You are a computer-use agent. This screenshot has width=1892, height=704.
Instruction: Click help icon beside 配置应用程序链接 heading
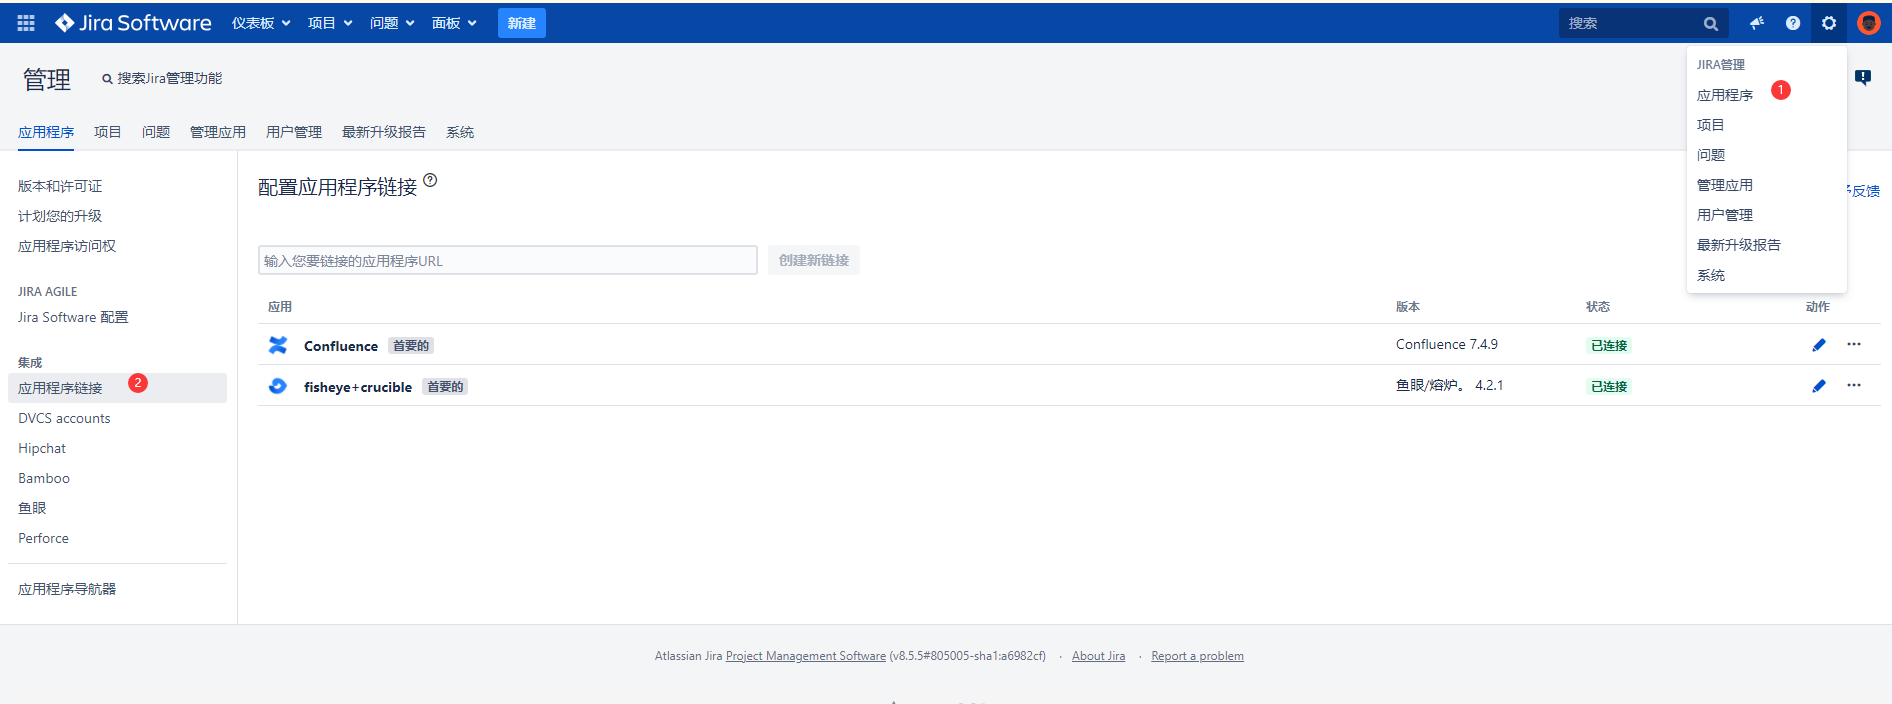point(430,180)
